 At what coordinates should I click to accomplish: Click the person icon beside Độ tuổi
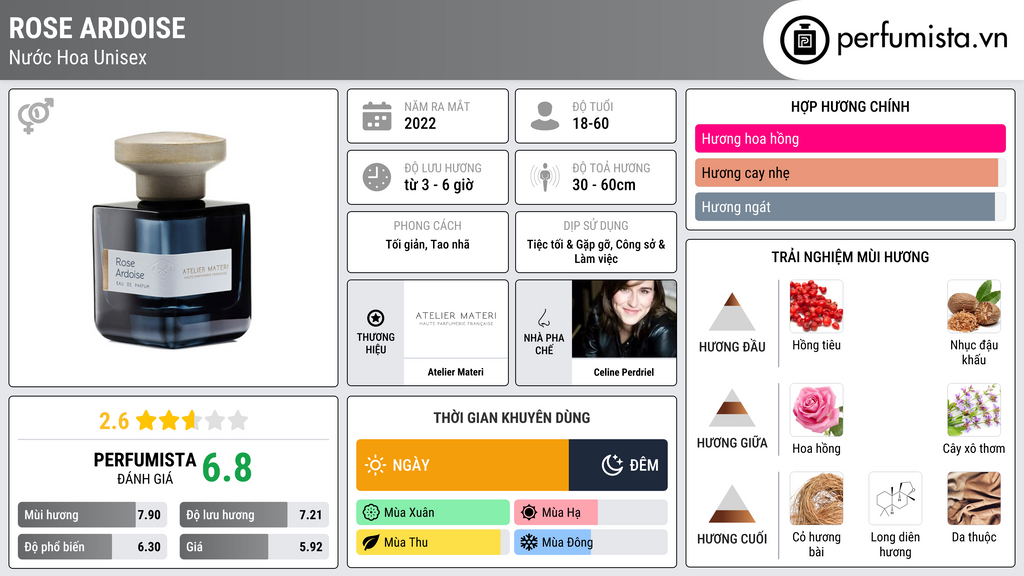tap(545, 116)
